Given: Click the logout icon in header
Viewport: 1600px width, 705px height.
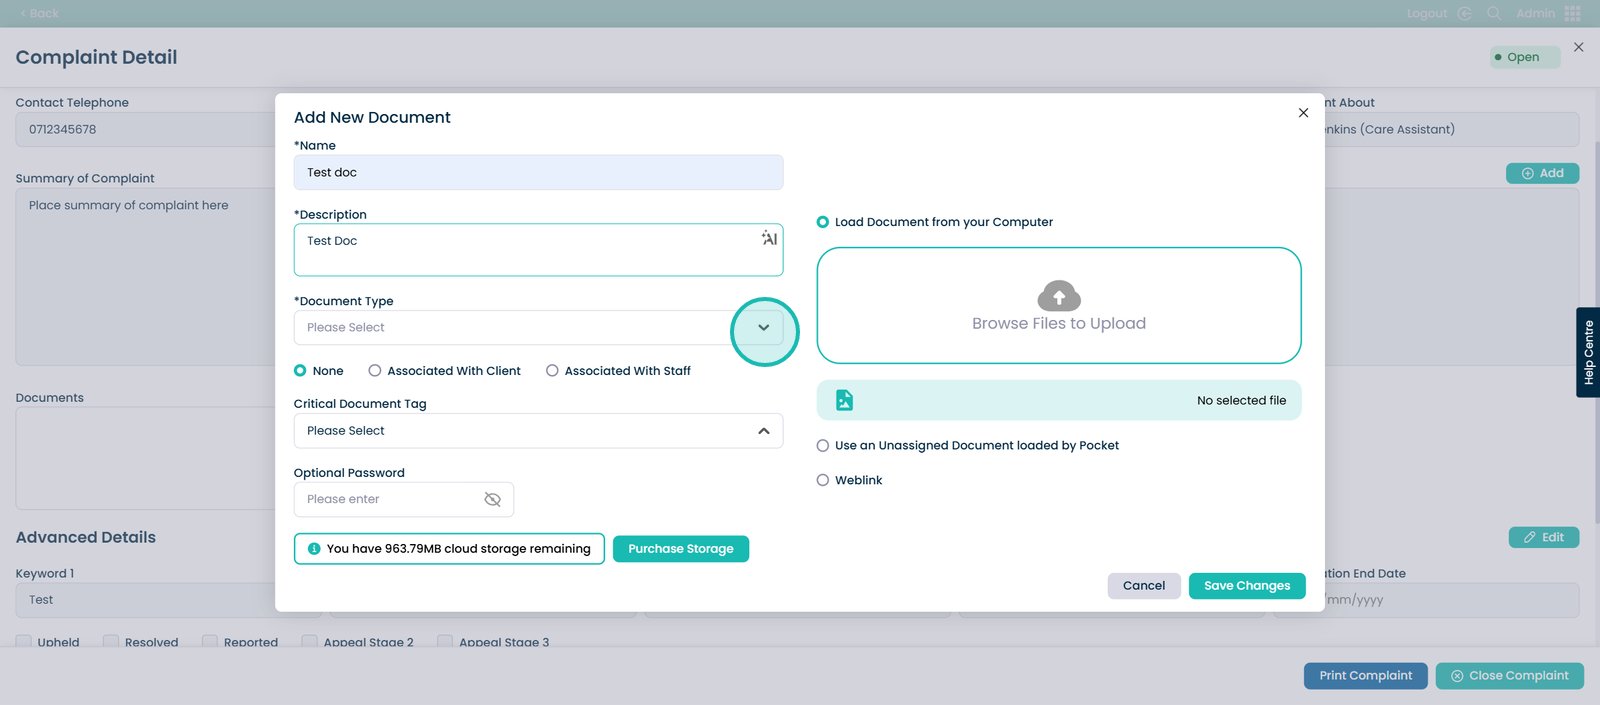Looking at the screenshot, I should pyautogui.click(x=1464, y=13).
